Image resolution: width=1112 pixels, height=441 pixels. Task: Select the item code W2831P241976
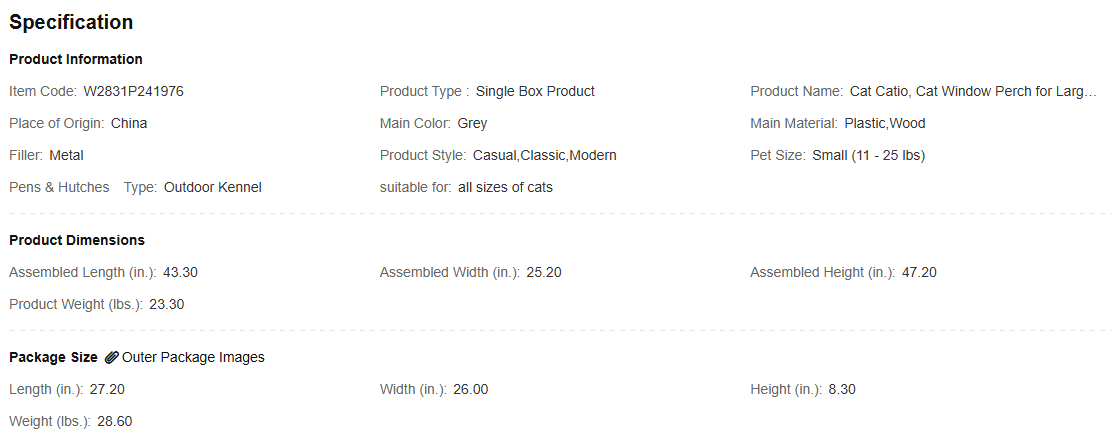click(x=133, y=91)
